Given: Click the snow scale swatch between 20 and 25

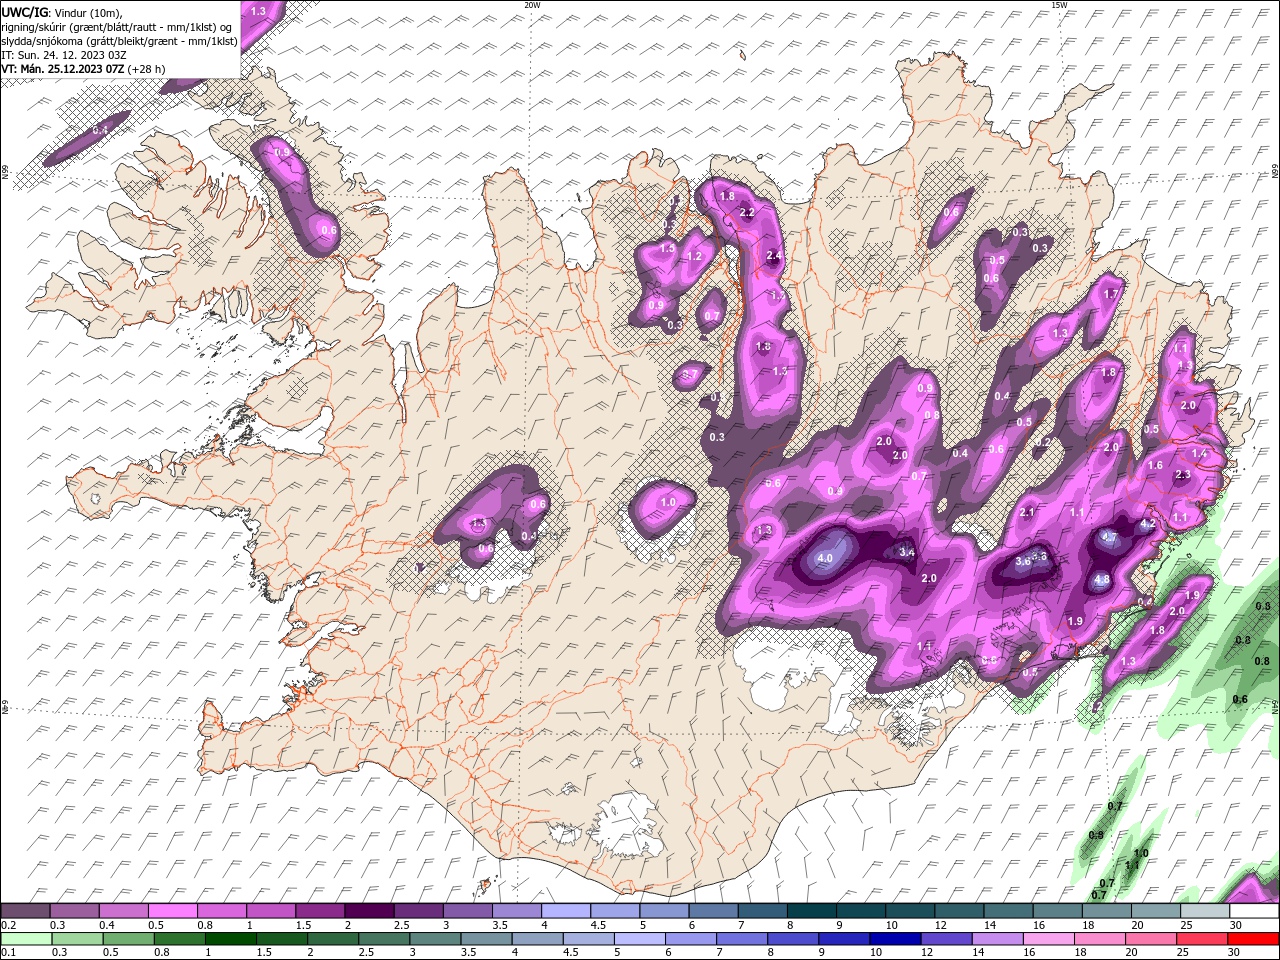Looking at the screenshot, I should [x=1156, y=911].
